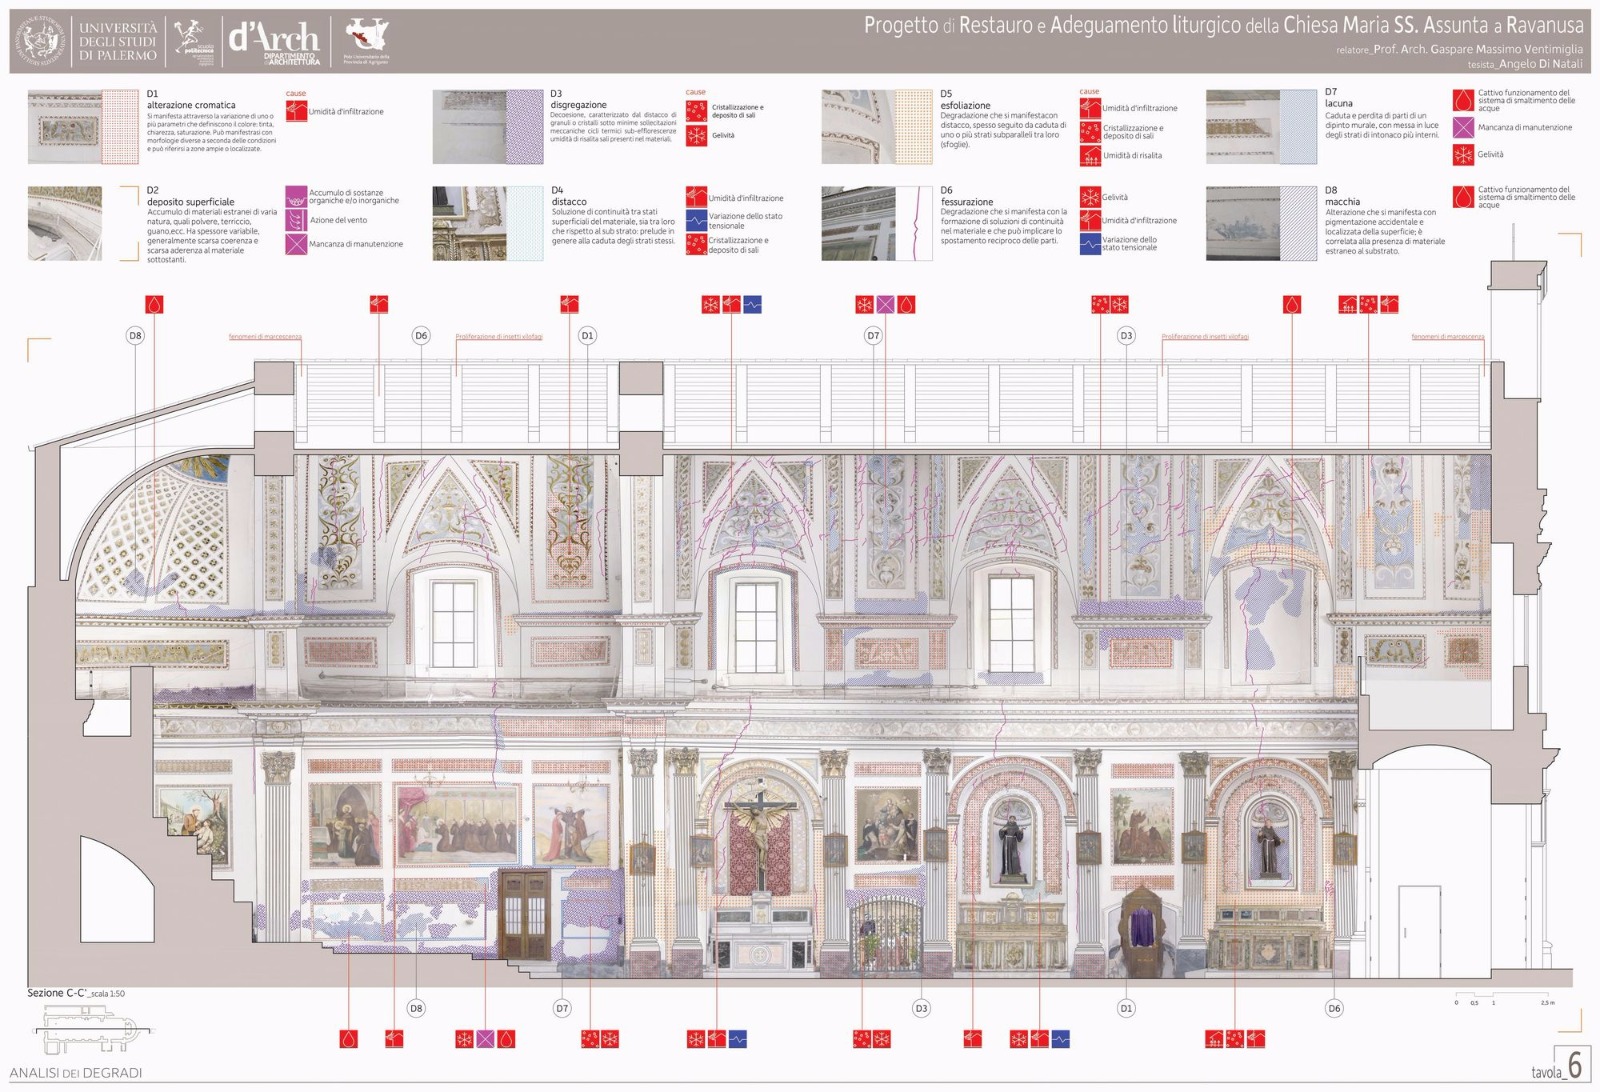Screen dimensions: 1600x1092
Task: Click the Cattivo funzionamento water-drop icon beside D7 lacuna
Action: pyautogui.click(x=1463, y=100)
